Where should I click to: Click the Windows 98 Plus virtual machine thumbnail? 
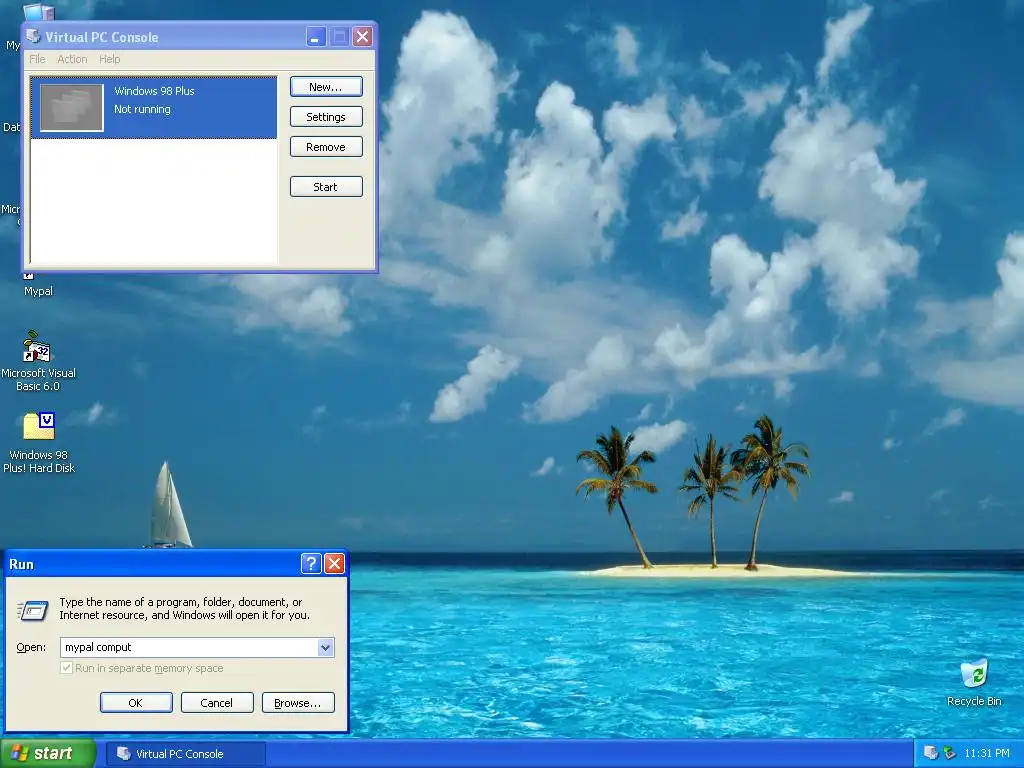pyautogui.click(x=71, y=108)
